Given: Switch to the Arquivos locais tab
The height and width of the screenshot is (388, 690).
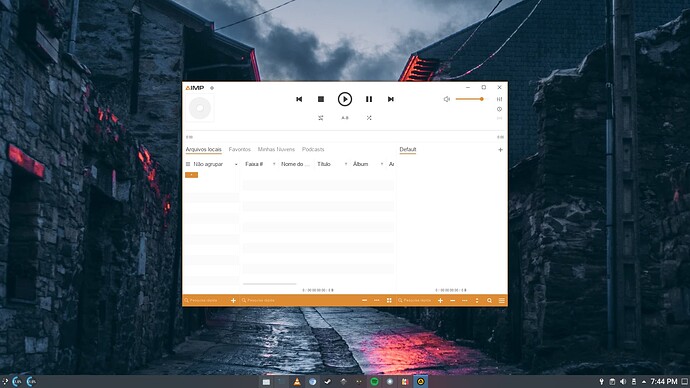Looking at the screenshot, I should click(203, 150).
